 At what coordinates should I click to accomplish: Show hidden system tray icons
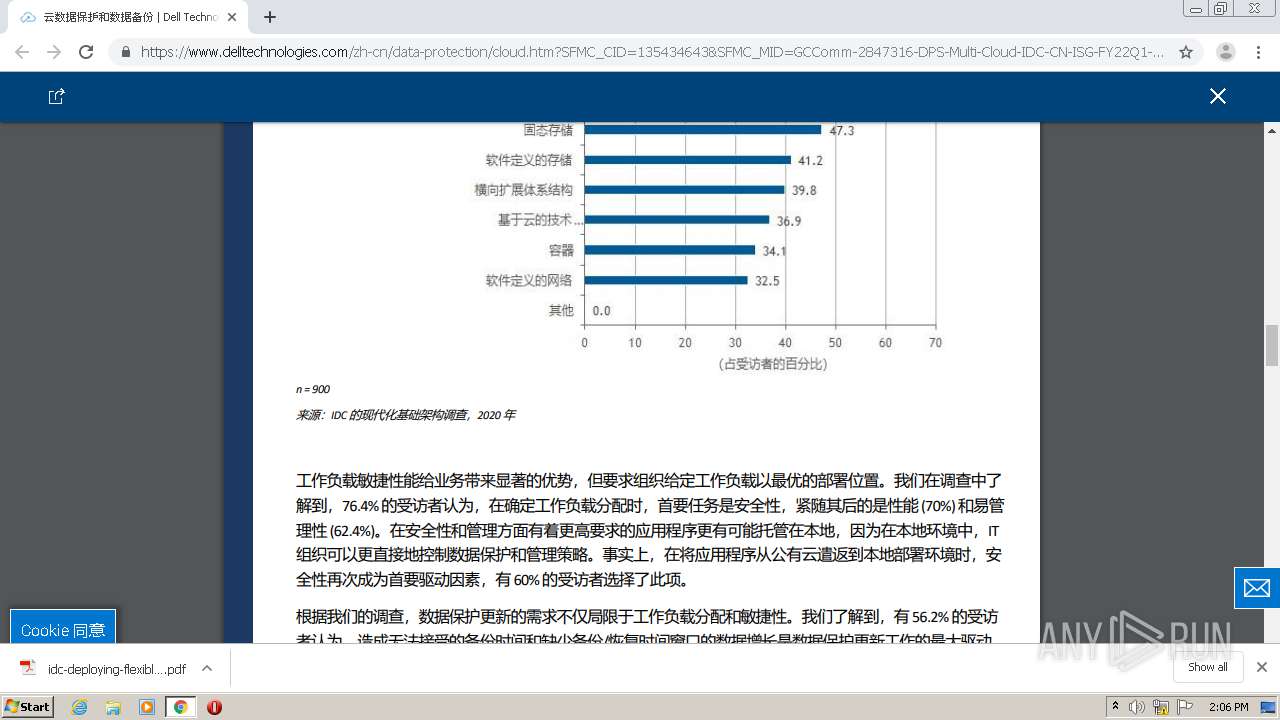(1116, 707)
